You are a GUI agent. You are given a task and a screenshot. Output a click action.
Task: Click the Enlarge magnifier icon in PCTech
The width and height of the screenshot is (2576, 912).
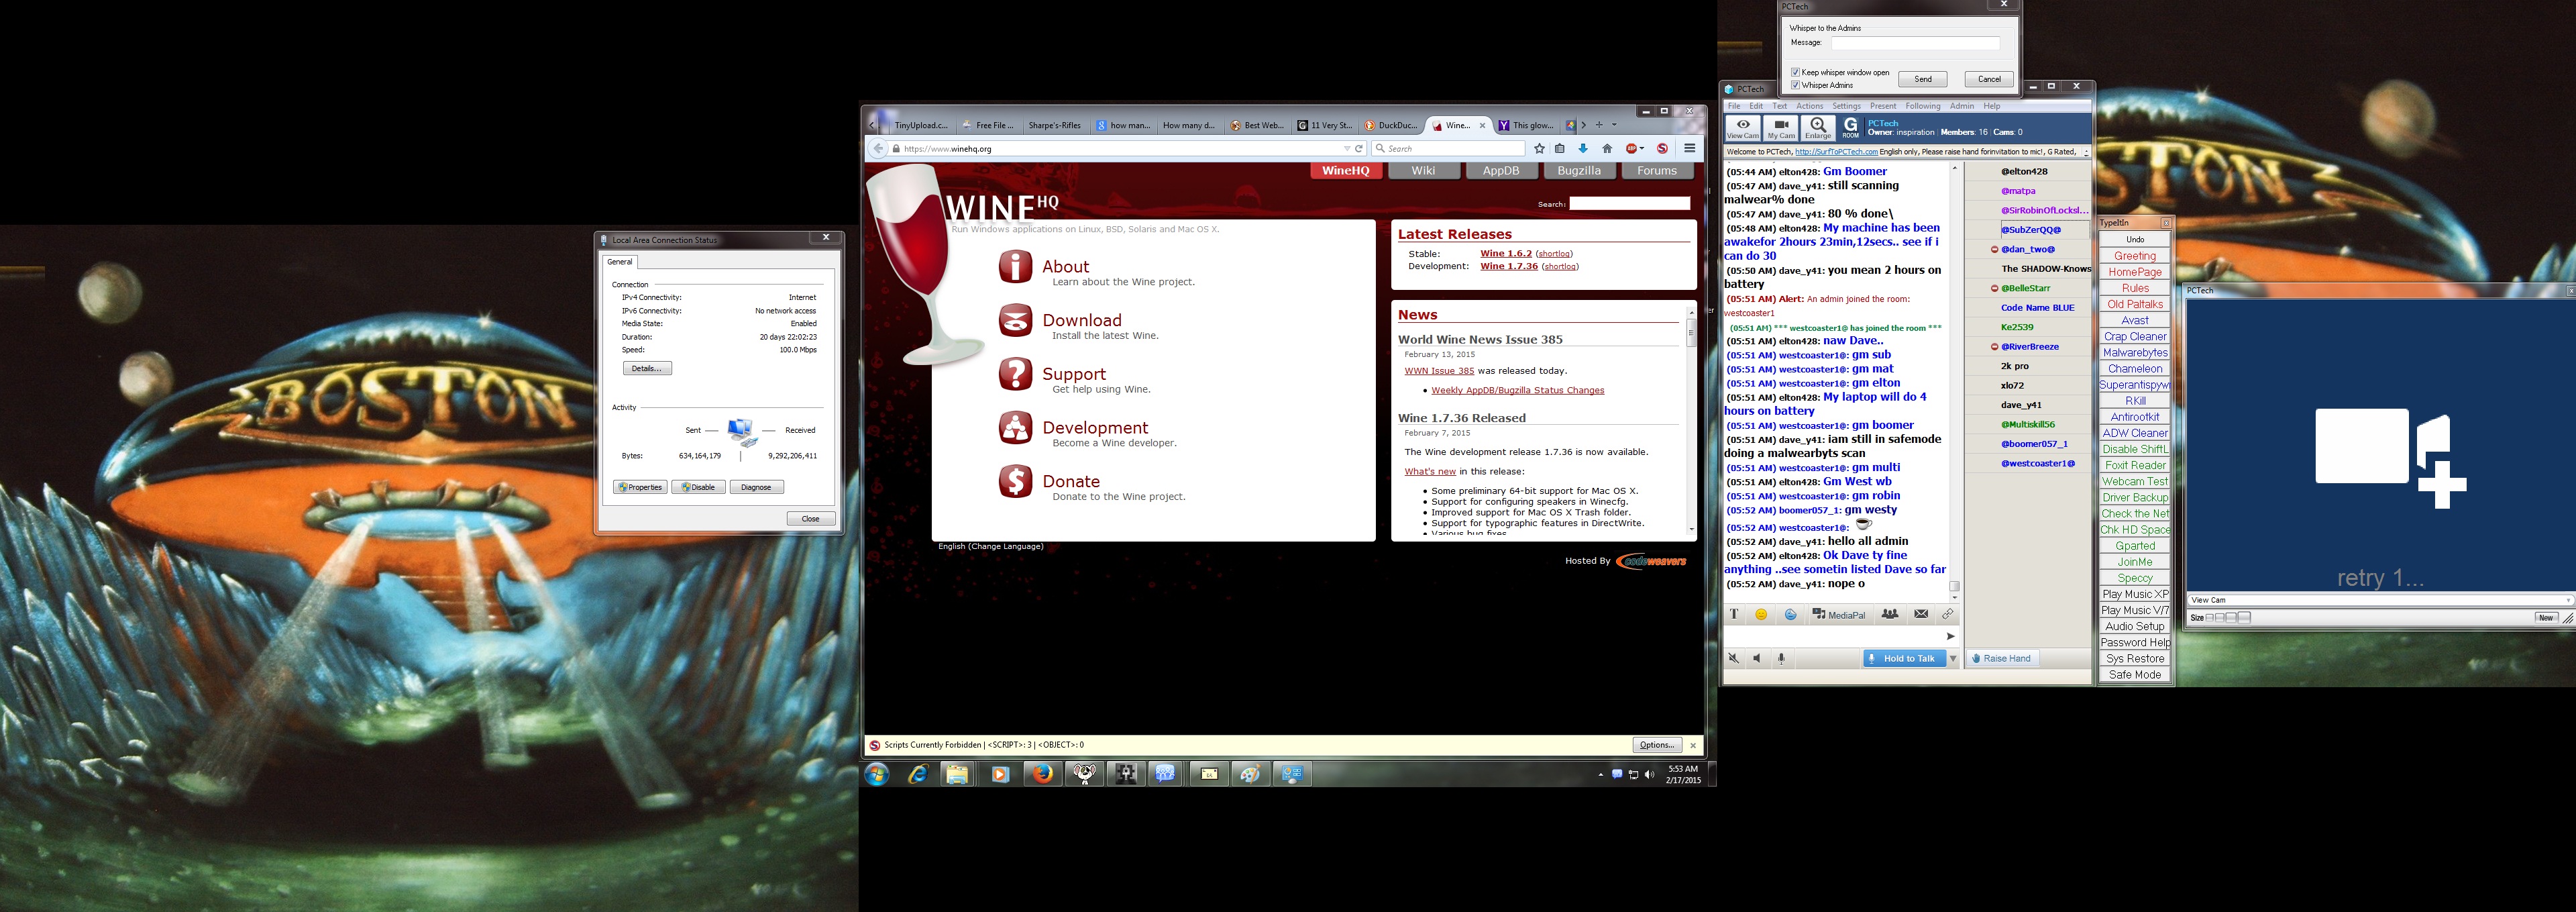[x=1818, y=128]
